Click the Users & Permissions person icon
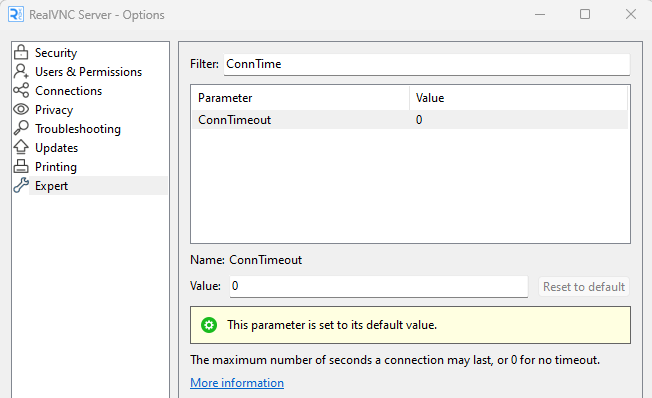The width and height of the screenshot is (652, 398). pos(21,72)
